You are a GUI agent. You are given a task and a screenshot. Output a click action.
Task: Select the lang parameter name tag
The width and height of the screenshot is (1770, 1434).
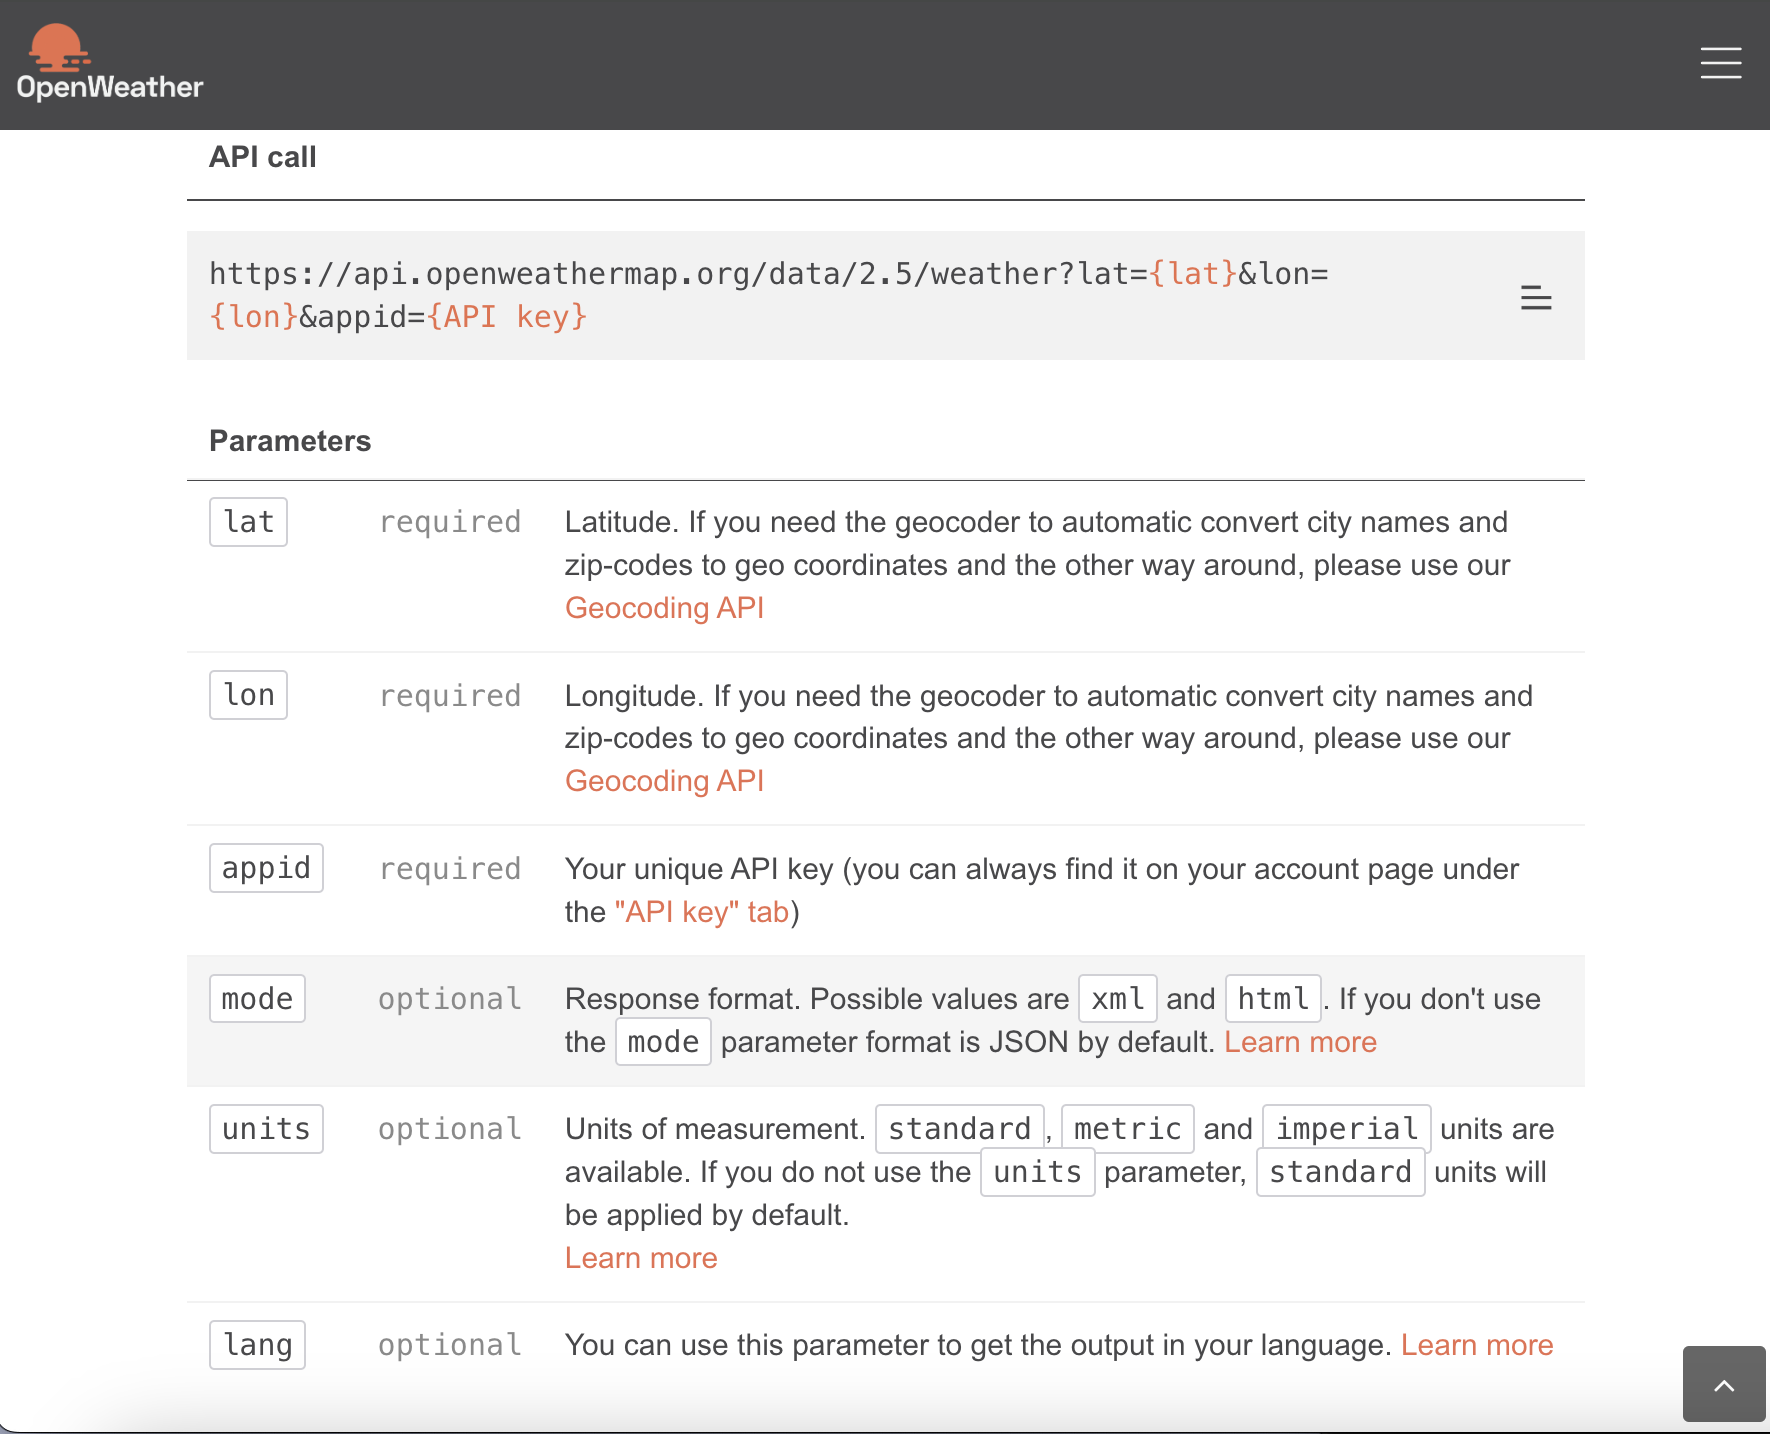pos(257,1345)
